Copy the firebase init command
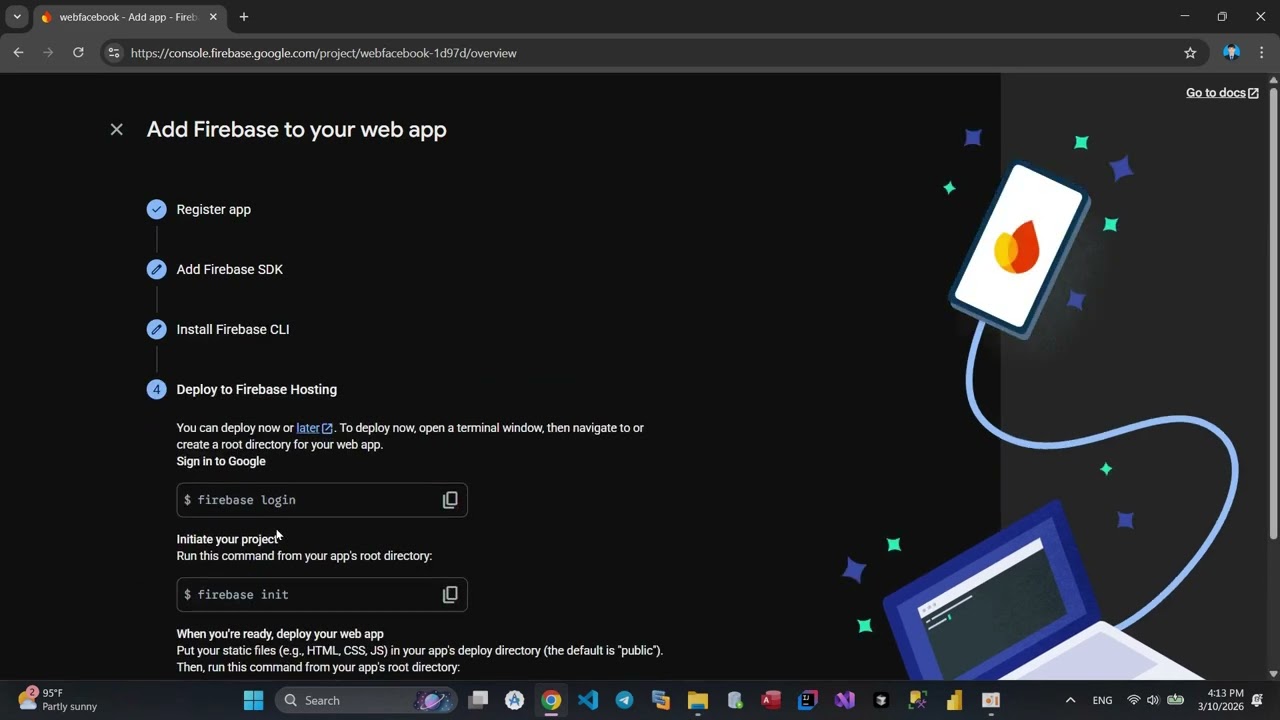Image resolution: width=1280 pixels, height=720 pixels. click(x=450, y=595)
